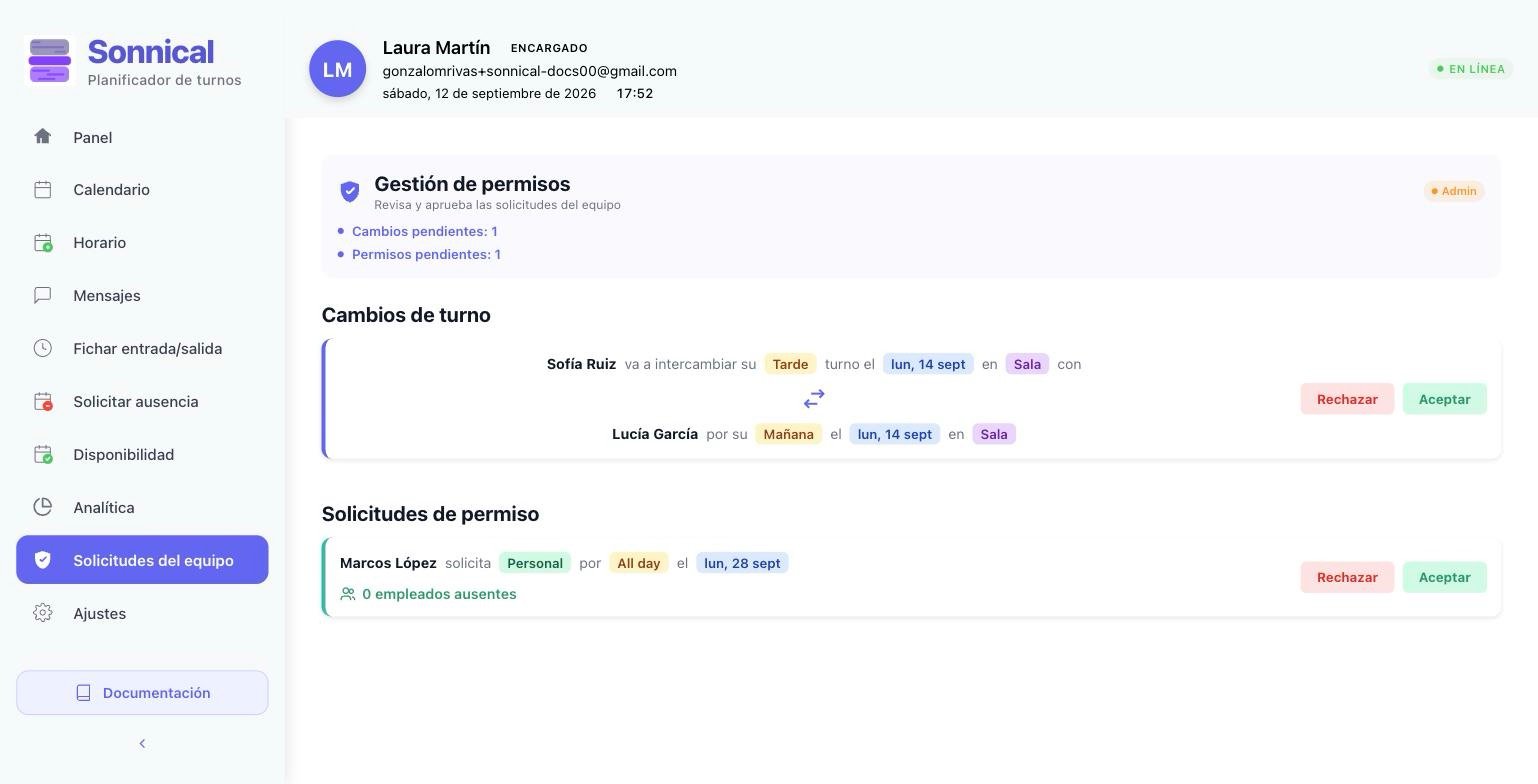Click the Disponibilidad calendar-check icon
Image resolution: width=1538 pixels, height=784 pixels.
[x=42, y=454]
